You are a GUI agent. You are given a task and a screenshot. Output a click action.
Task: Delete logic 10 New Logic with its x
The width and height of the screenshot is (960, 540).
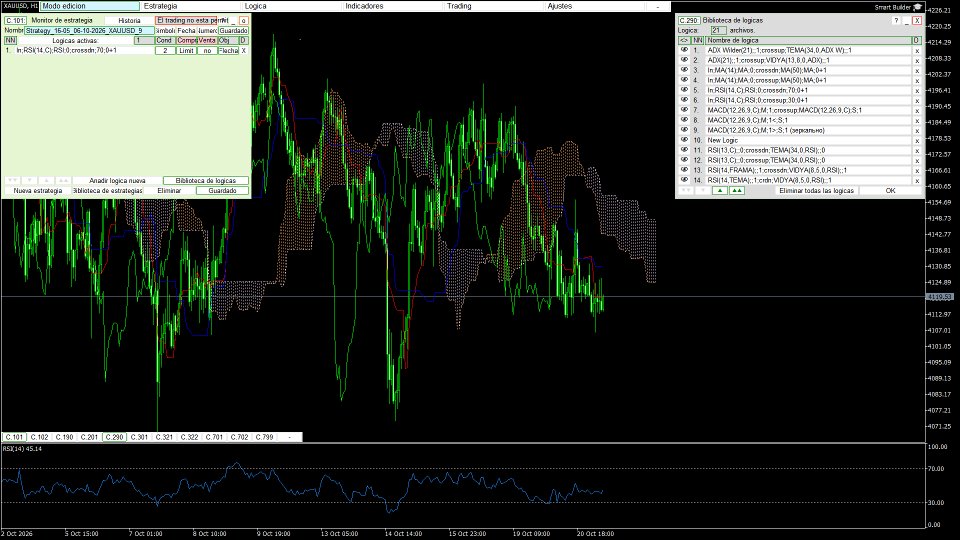(x=917, y=141)
